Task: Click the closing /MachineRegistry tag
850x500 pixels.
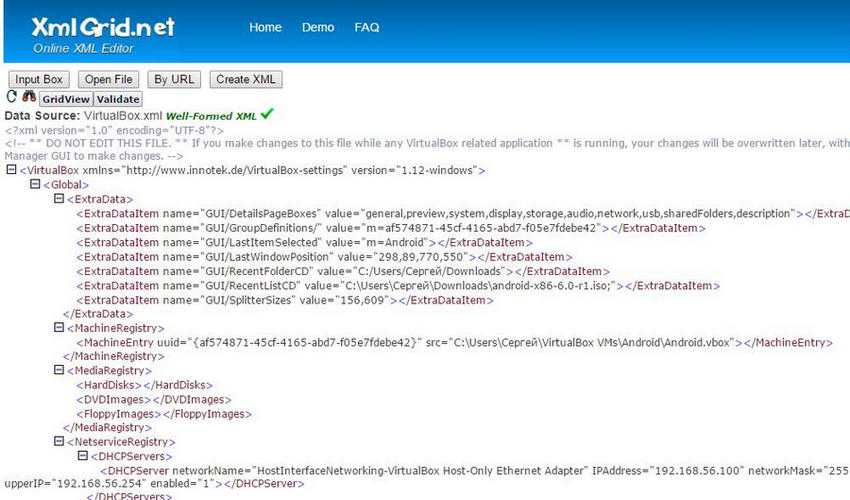Action: pos(114,356)
